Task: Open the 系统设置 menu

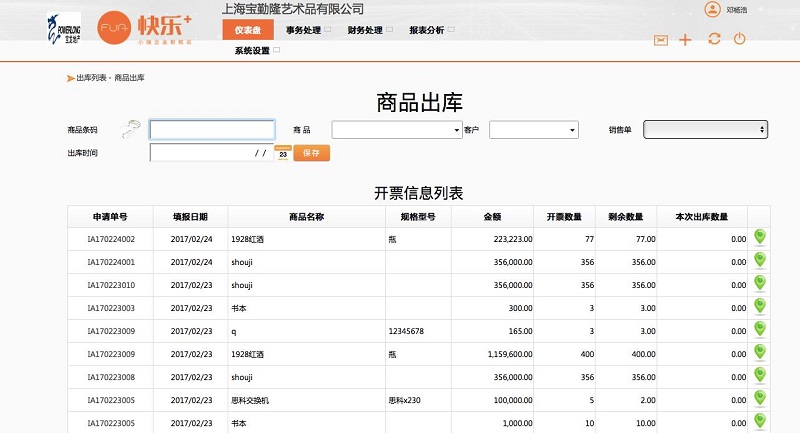Action: click(253, 50)
